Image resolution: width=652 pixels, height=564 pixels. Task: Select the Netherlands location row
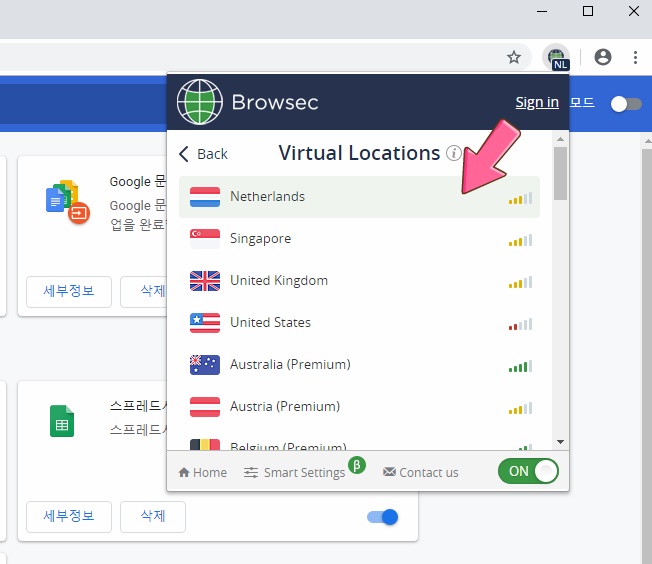pos(359,197)
